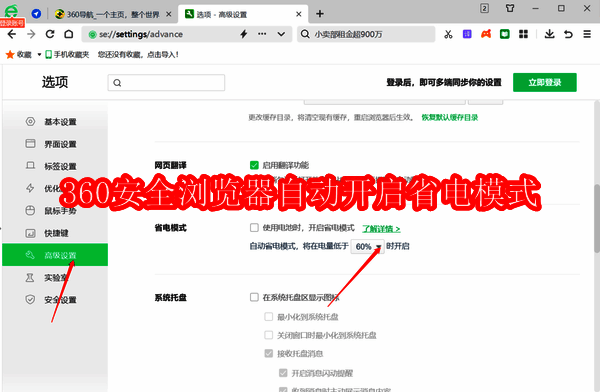Open 快捷键 in sidebar
Viewport: 600px width, 392px height.
pyautogui.click(x=55, y=233)
